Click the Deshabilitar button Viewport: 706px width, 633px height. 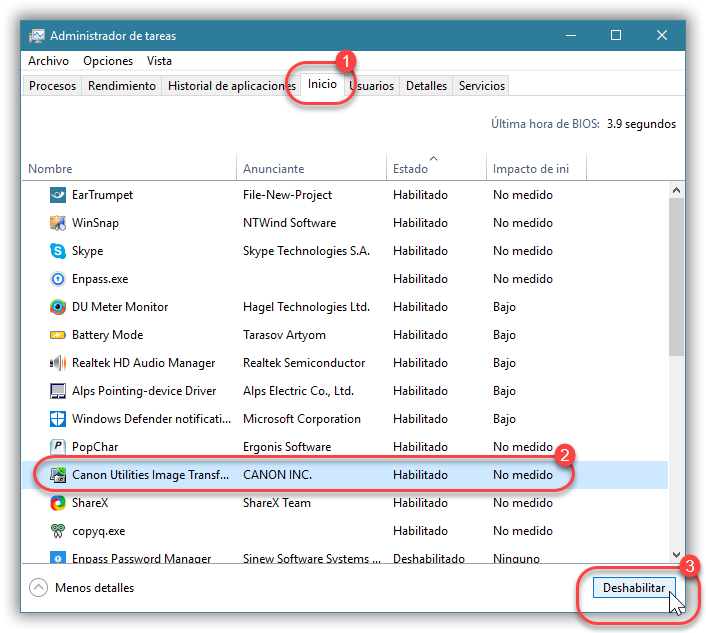pyautogui.click(x=634, y=588)
